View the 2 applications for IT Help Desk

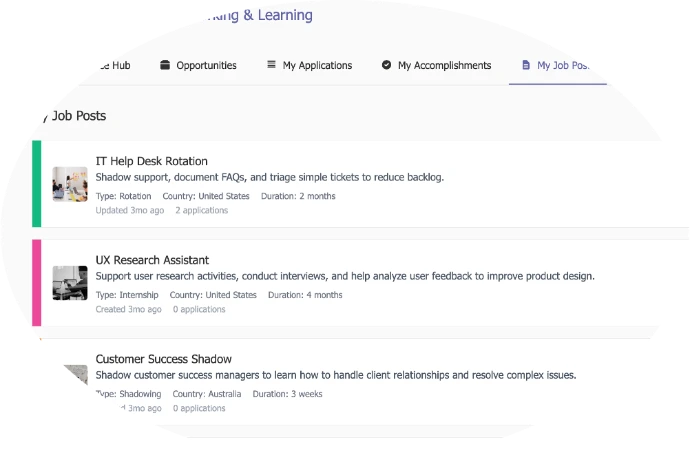coord(201,211)
